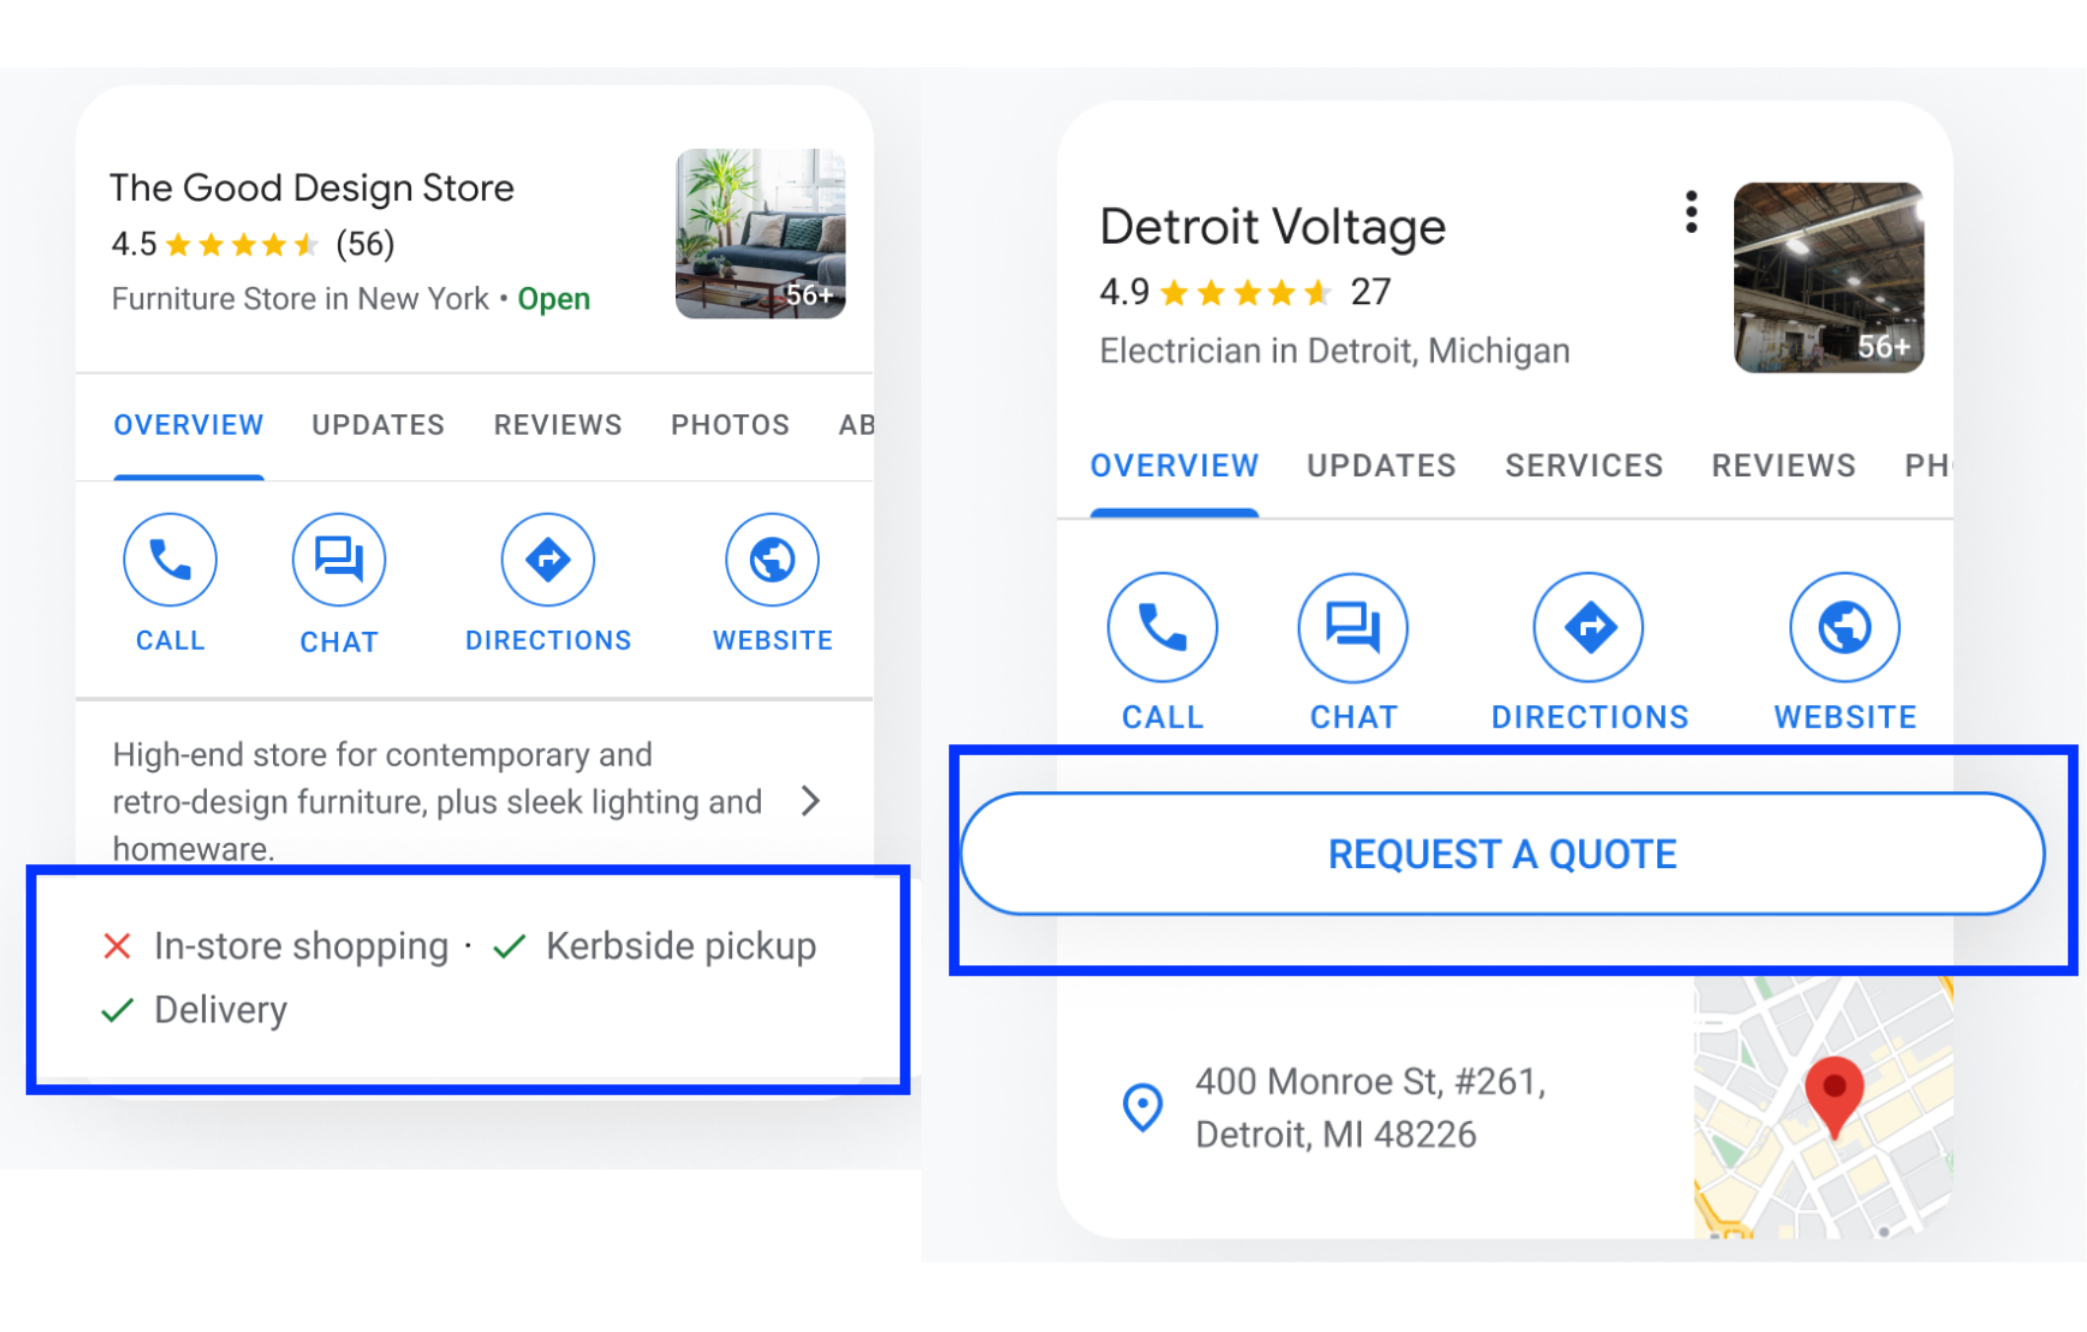Open Reviews tab on Detroit Voltage
The image size is (2087, 1332).
[x=1783, y=466]
